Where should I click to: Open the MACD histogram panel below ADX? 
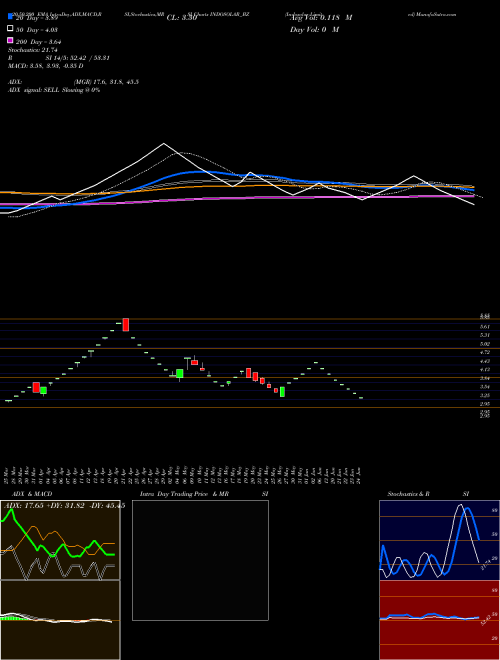point(60,620)
